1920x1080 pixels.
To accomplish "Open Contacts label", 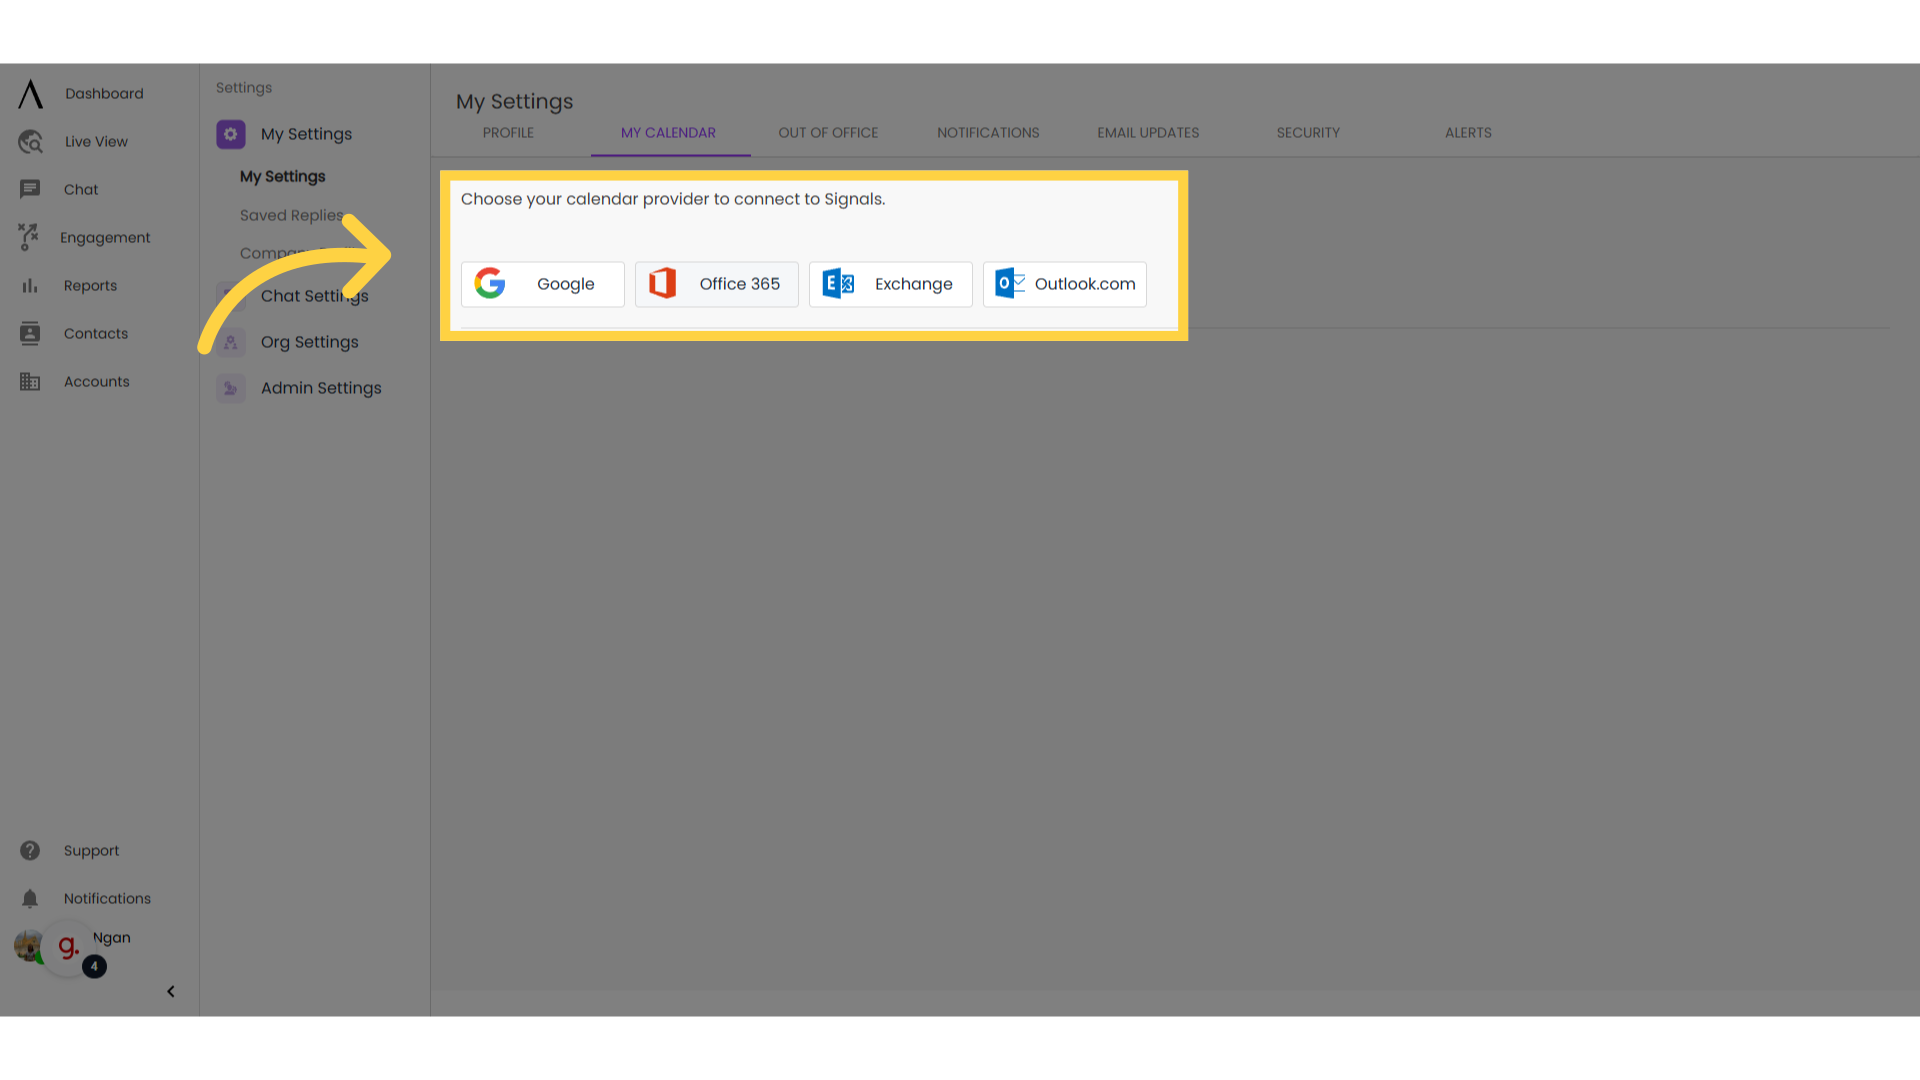I will click(x=96, y=334).
